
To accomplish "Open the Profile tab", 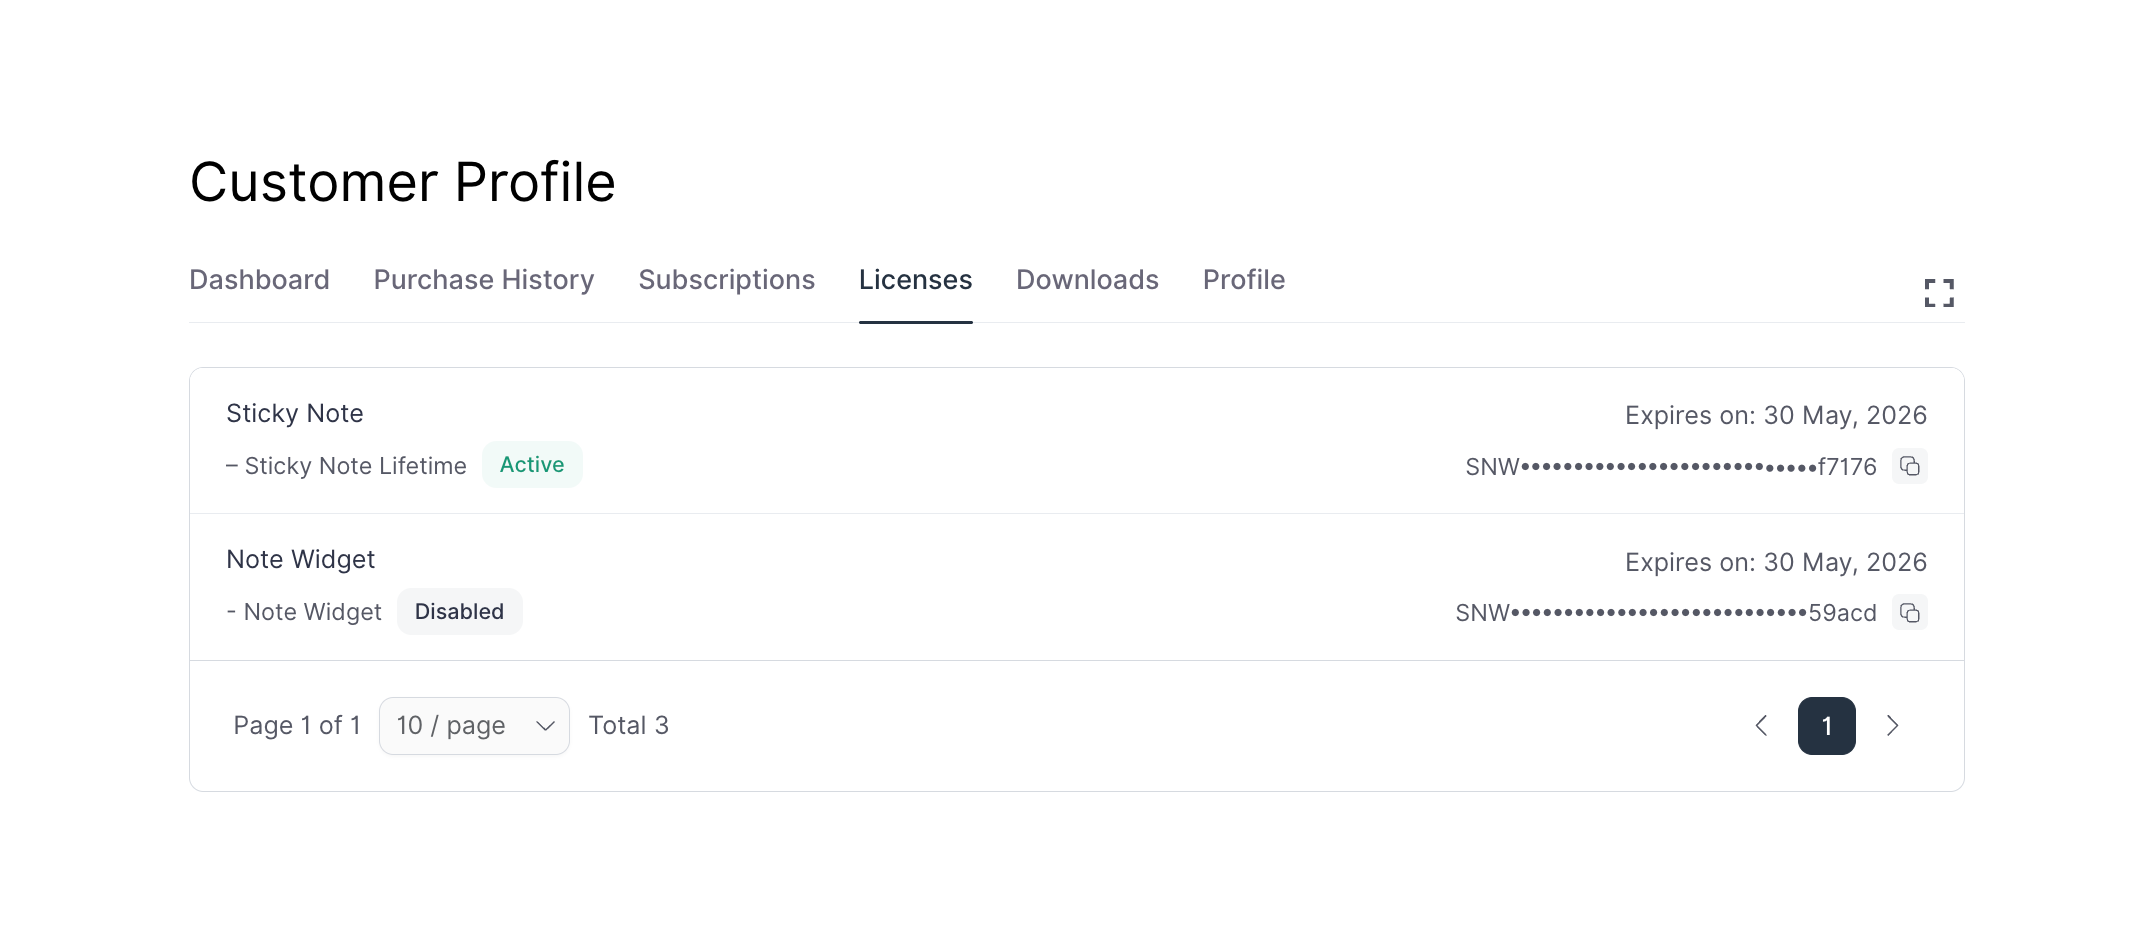I will pyautogui.click(x=1243, y=280).
